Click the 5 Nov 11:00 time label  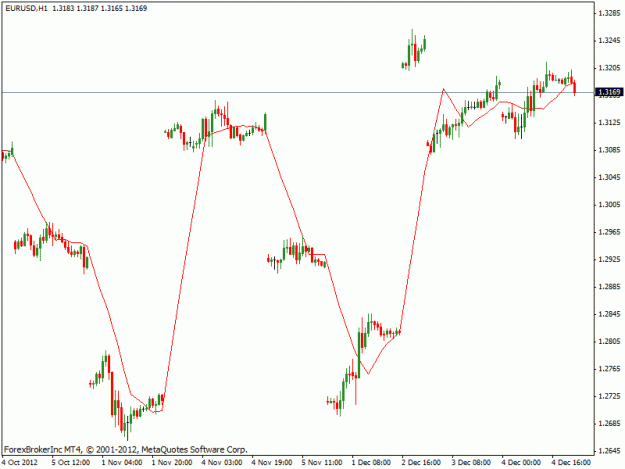(322, 463)
